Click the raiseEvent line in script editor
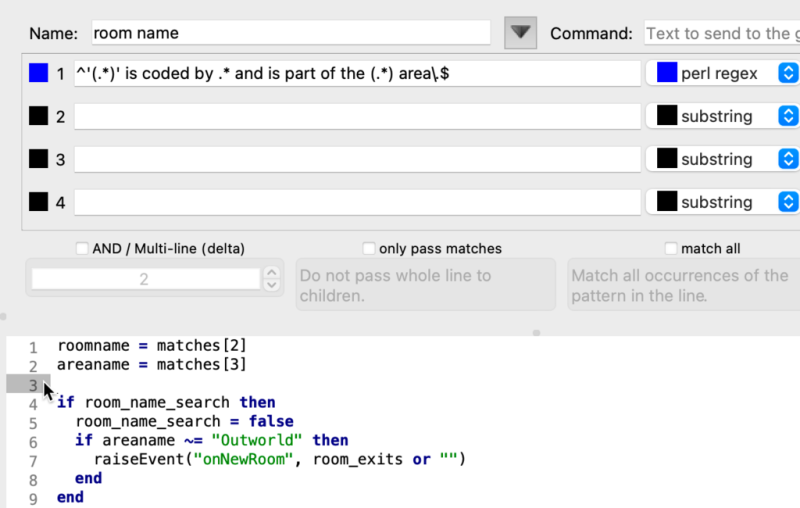The width and height of the screenshot is (800, 508). tap(280, 459)
